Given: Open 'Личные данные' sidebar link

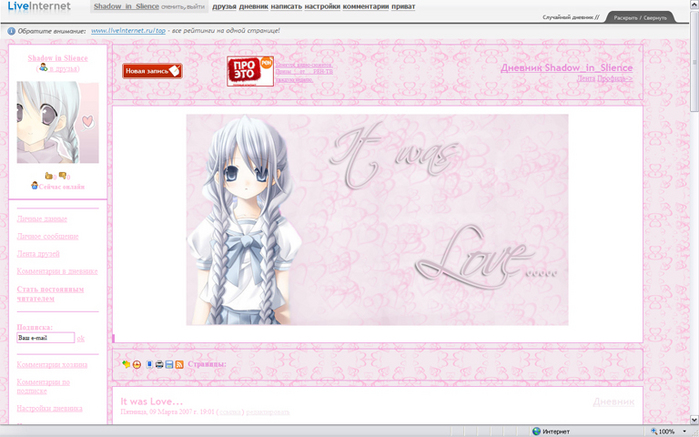Looking at the screenshot, I should pyautogui.click(x=42, y=219).
